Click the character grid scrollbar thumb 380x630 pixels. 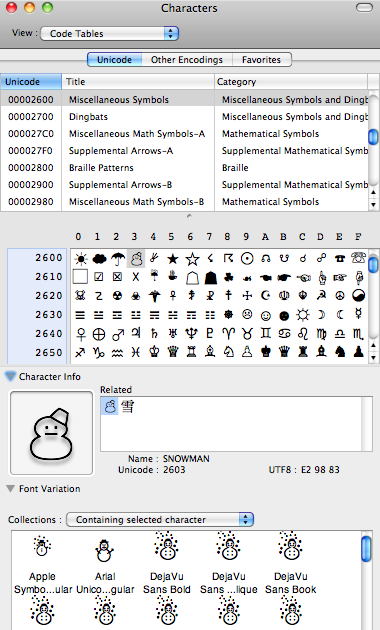click(373, 264)
